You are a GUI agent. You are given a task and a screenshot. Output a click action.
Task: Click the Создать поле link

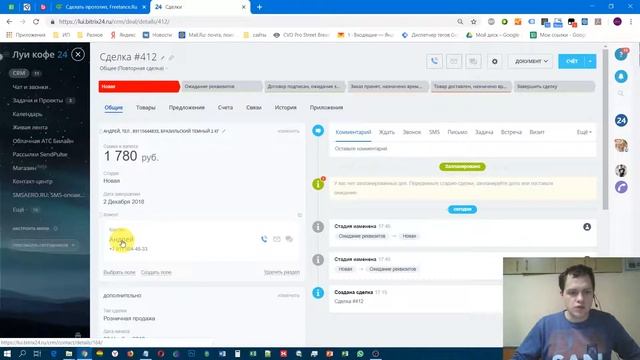click(x=156, y=272)
